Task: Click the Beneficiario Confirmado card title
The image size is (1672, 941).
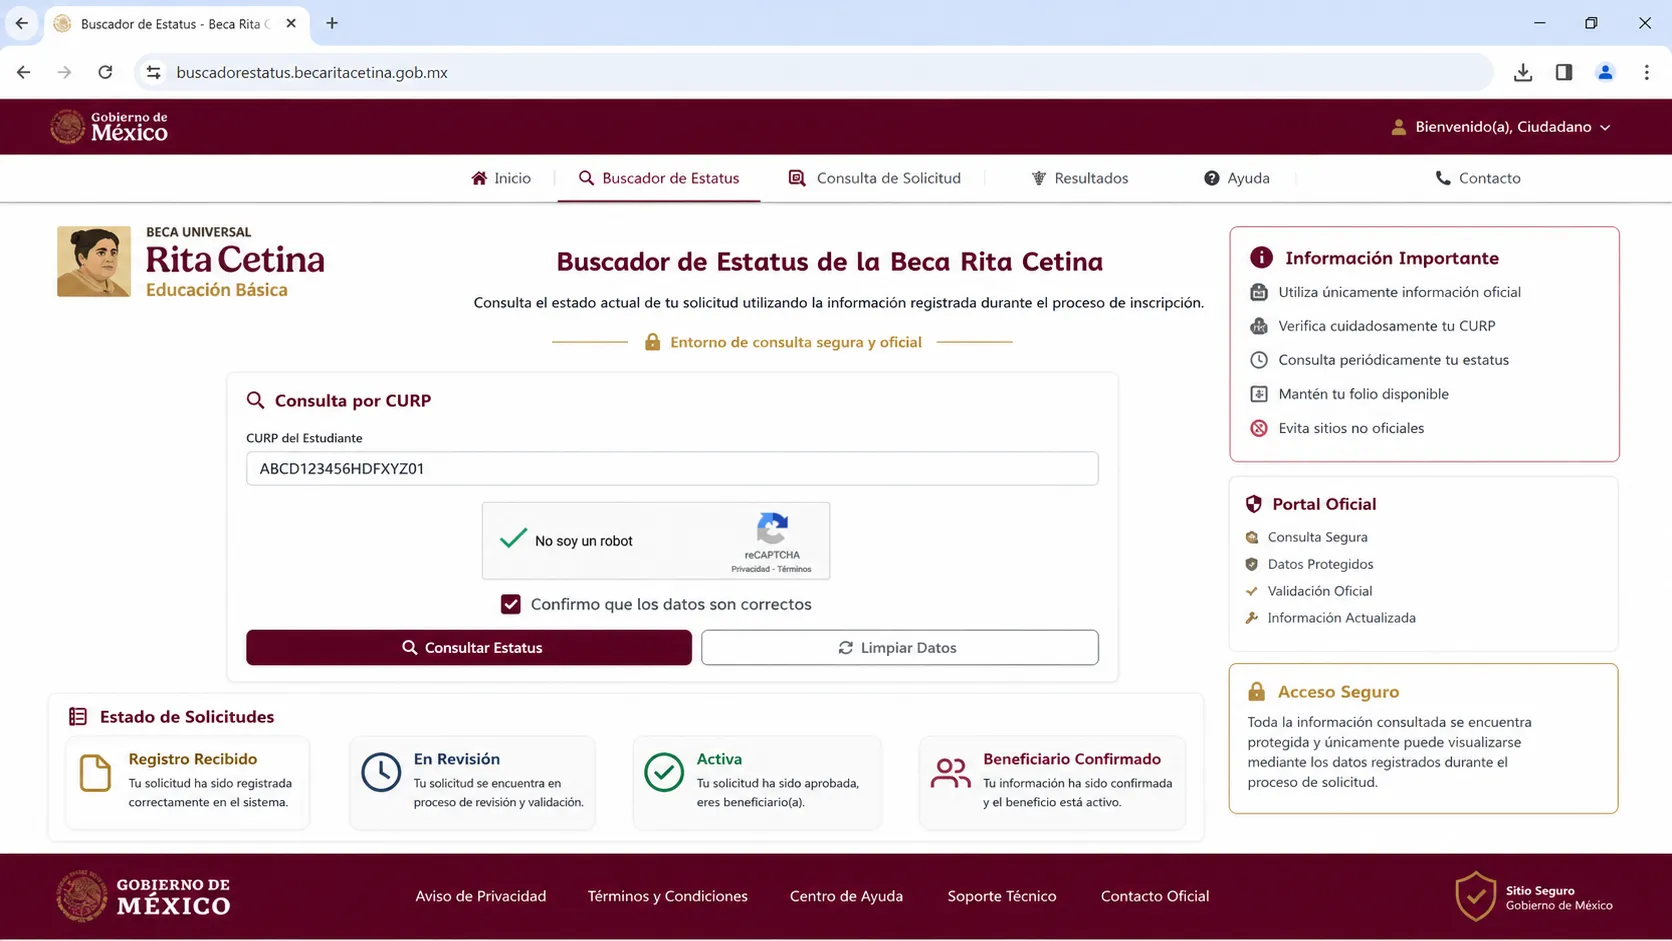Action: 1072,759
